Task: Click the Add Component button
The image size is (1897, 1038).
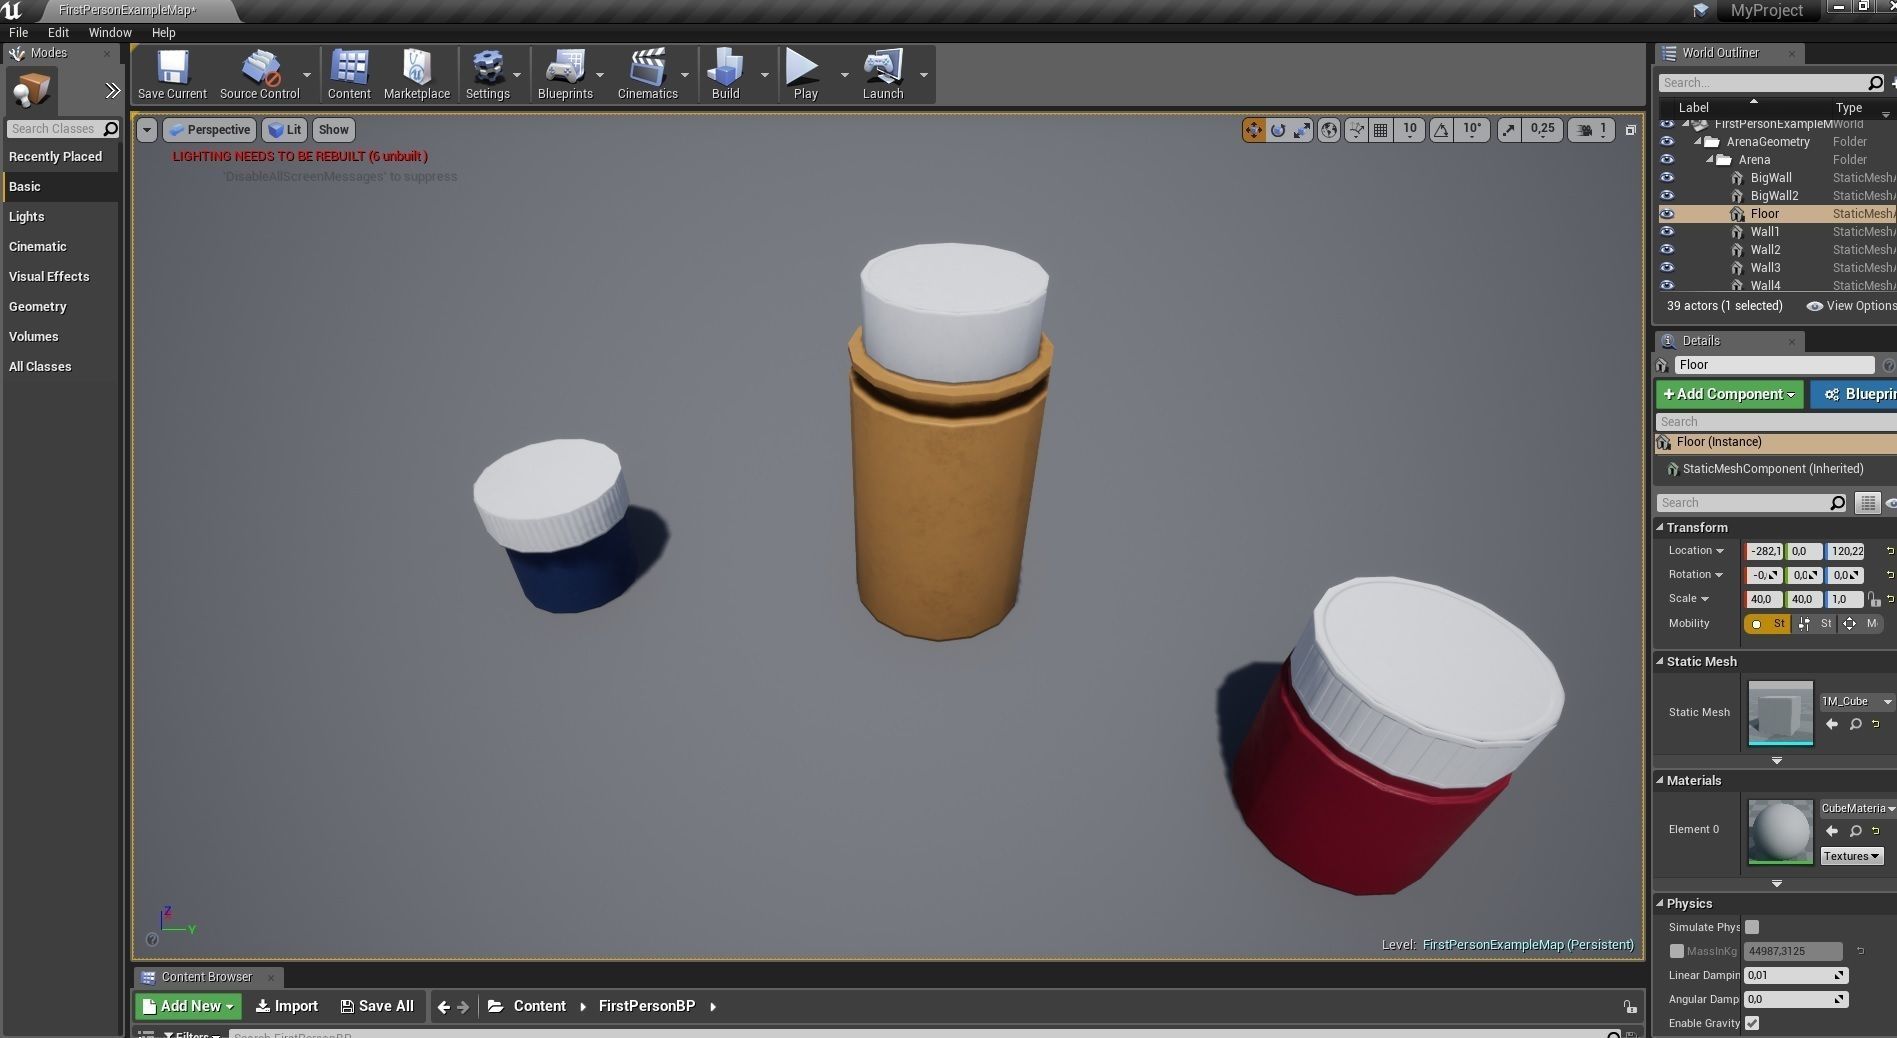Action: pos(1729,394)
